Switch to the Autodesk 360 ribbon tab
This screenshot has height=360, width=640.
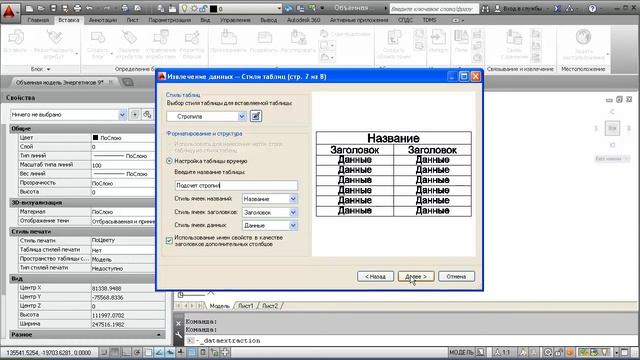304,20
